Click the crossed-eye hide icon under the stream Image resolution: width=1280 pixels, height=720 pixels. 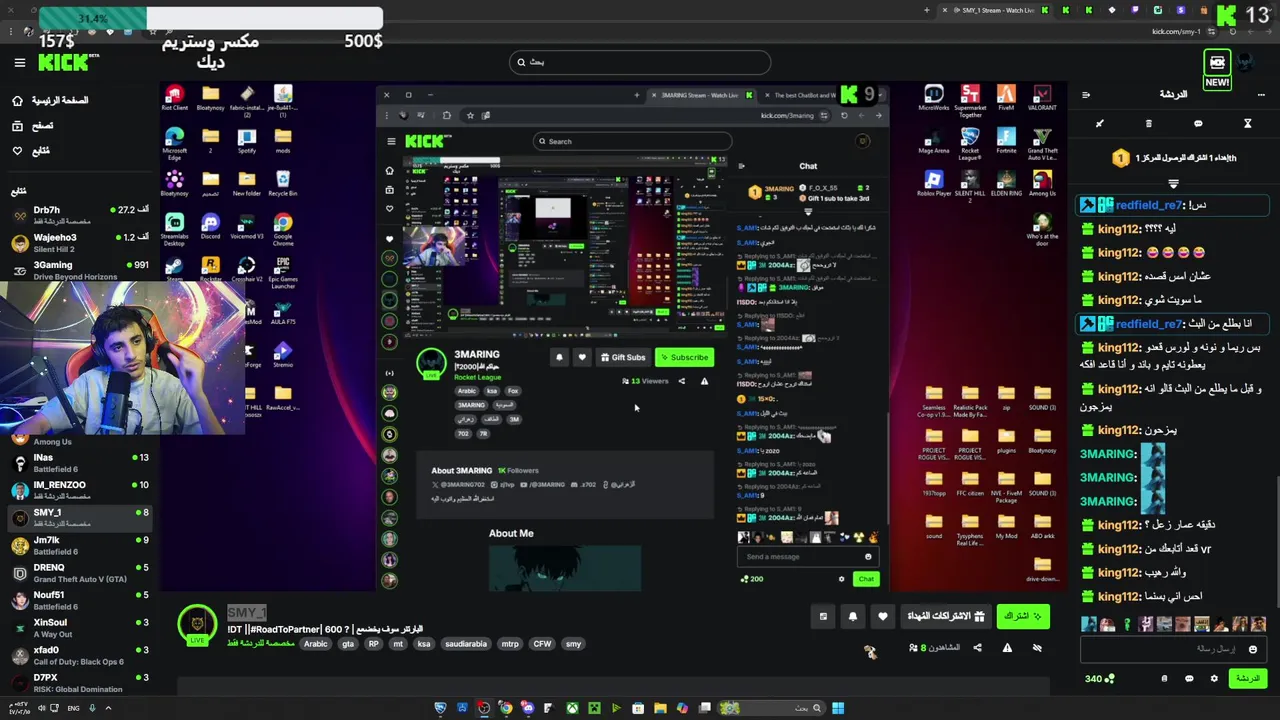tap(1037, 647)
